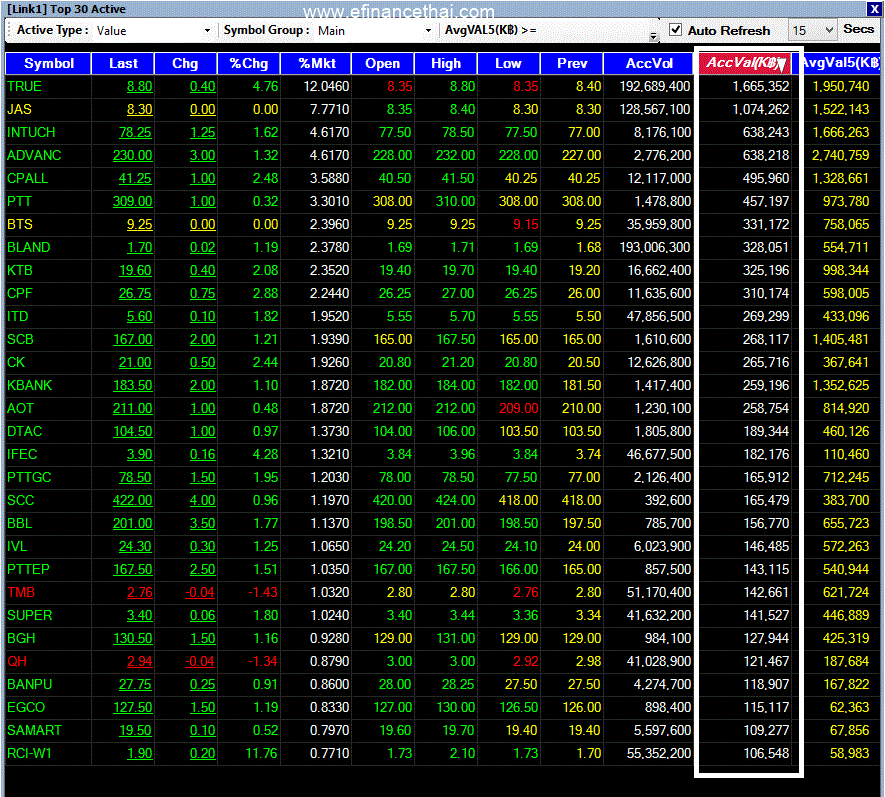885x797 pixels.
Task: Select the ITD symbol
Action: pos(17,317)
